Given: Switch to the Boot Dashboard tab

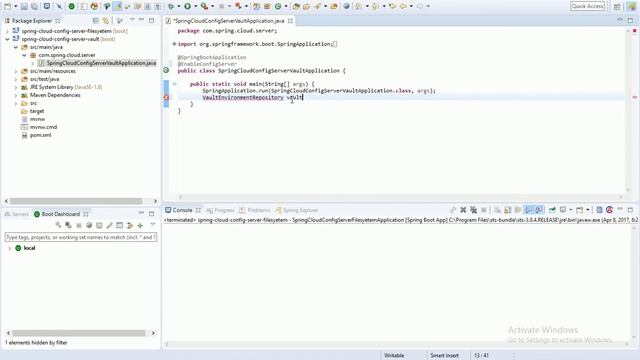Looking at the screenshot, I should (x=60, y=214).
